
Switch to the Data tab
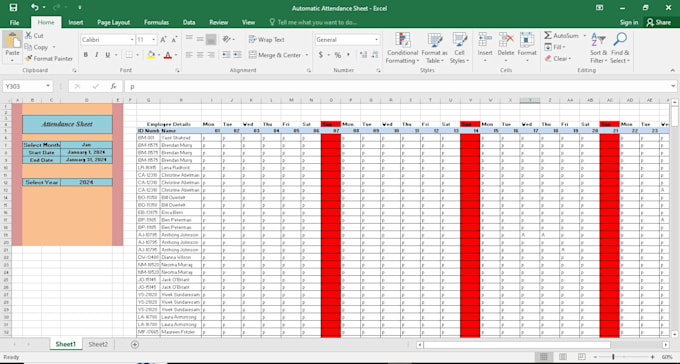[189, 23]
